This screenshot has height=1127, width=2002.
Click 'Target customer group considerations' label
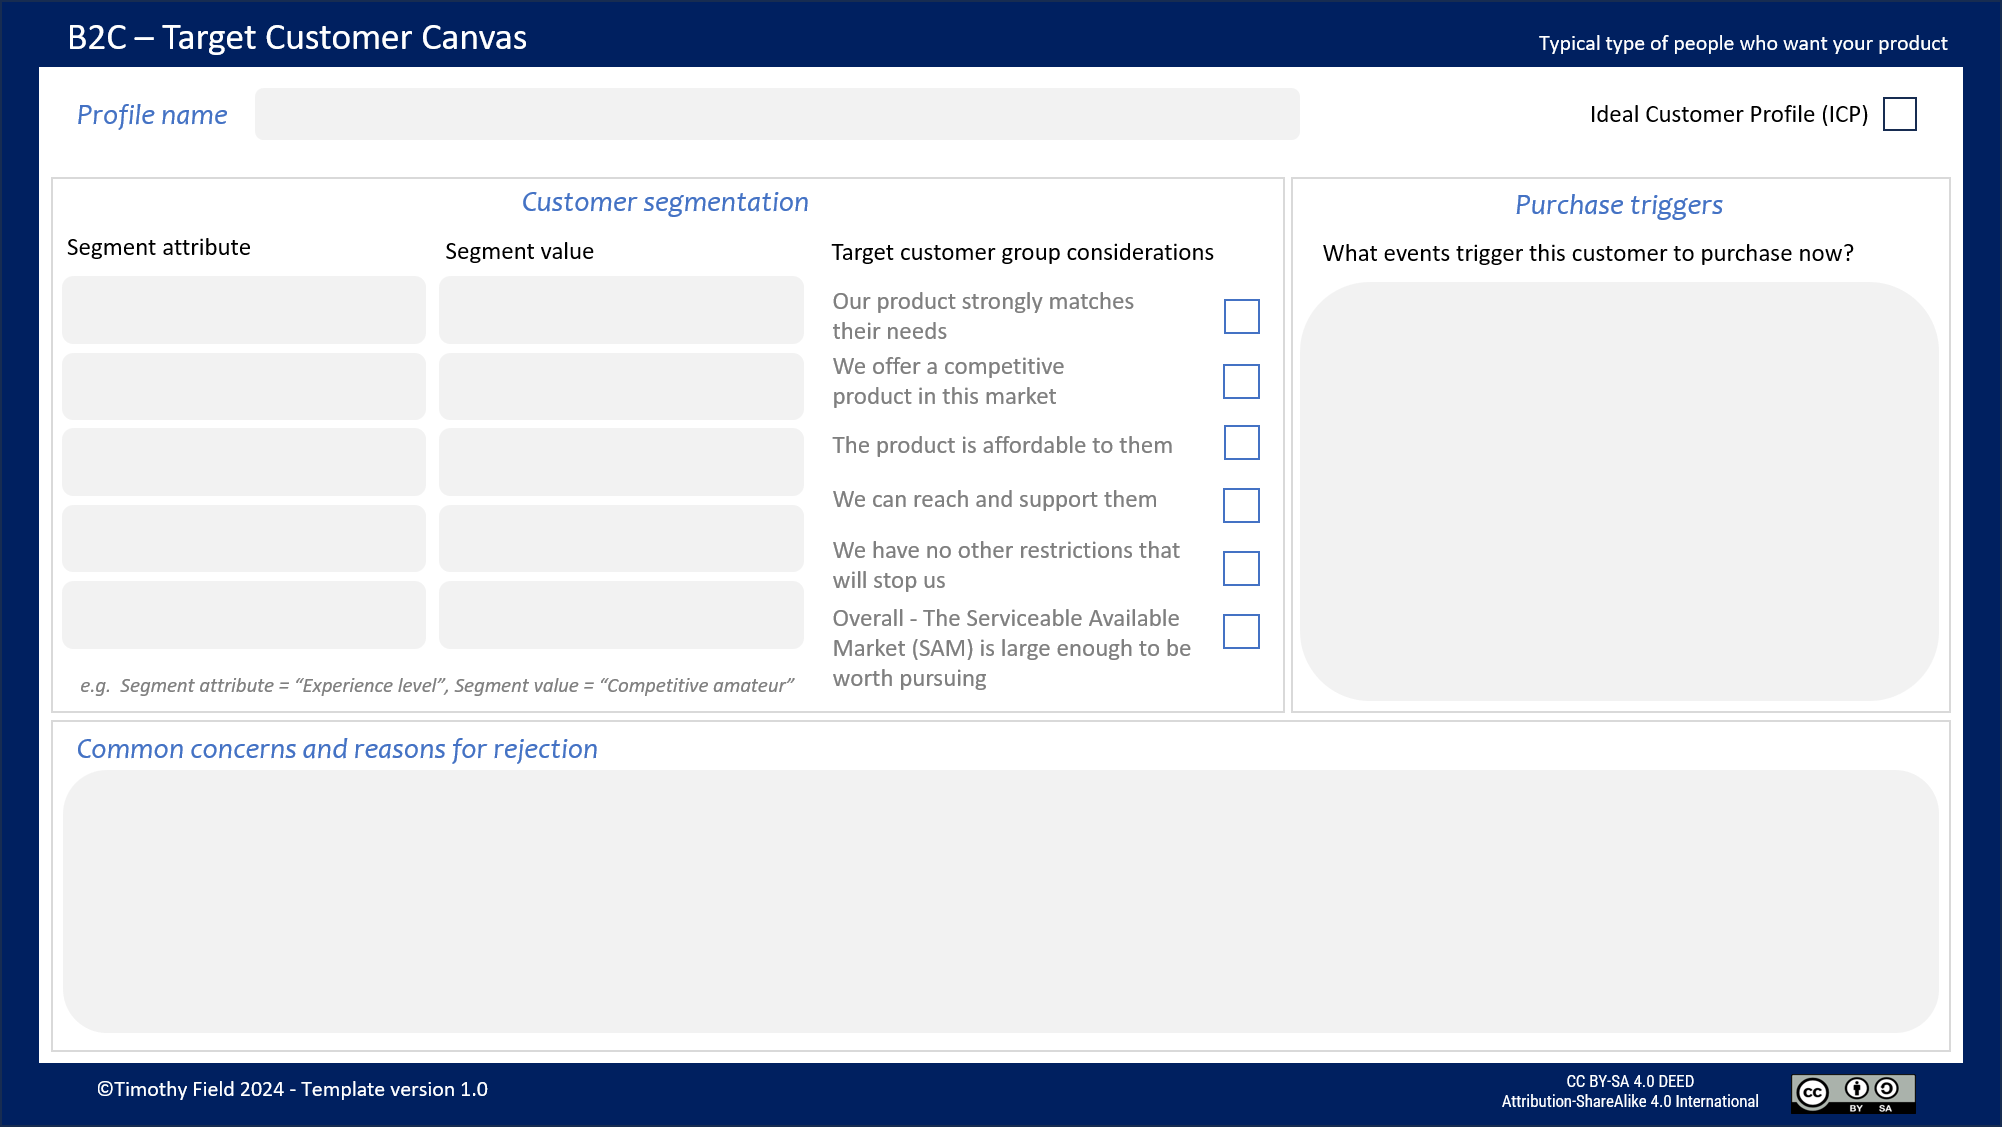tap(1022, 252)
